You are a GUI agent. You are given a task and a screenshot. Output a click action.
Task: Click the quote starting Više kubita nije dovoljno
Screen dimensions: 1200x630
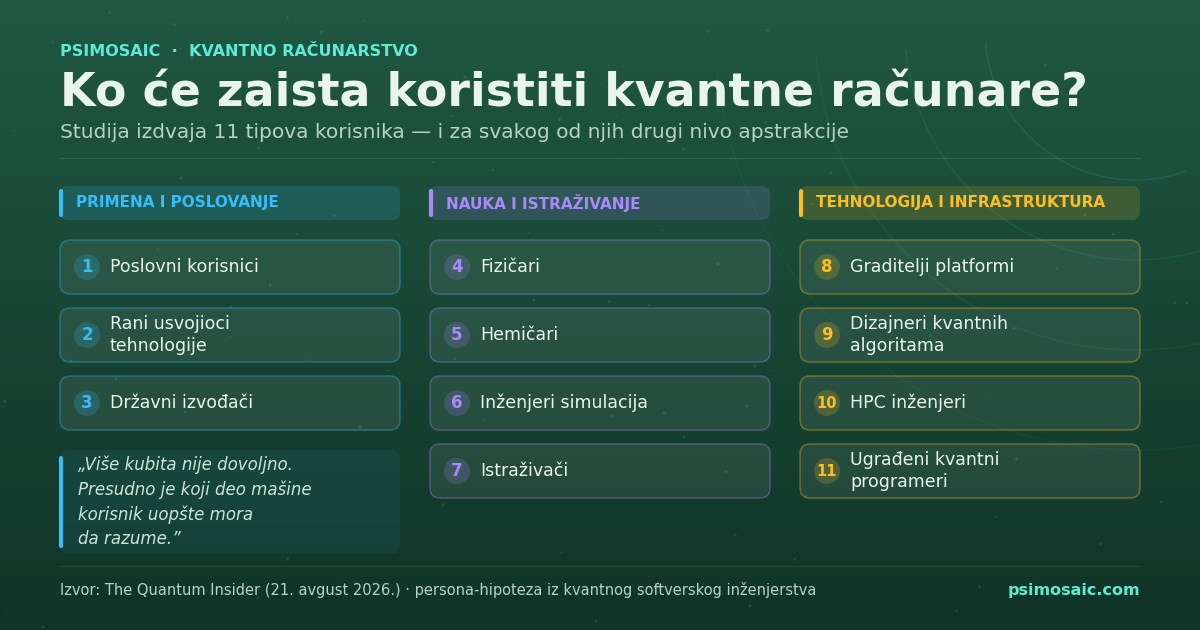(x=195, y=502)
